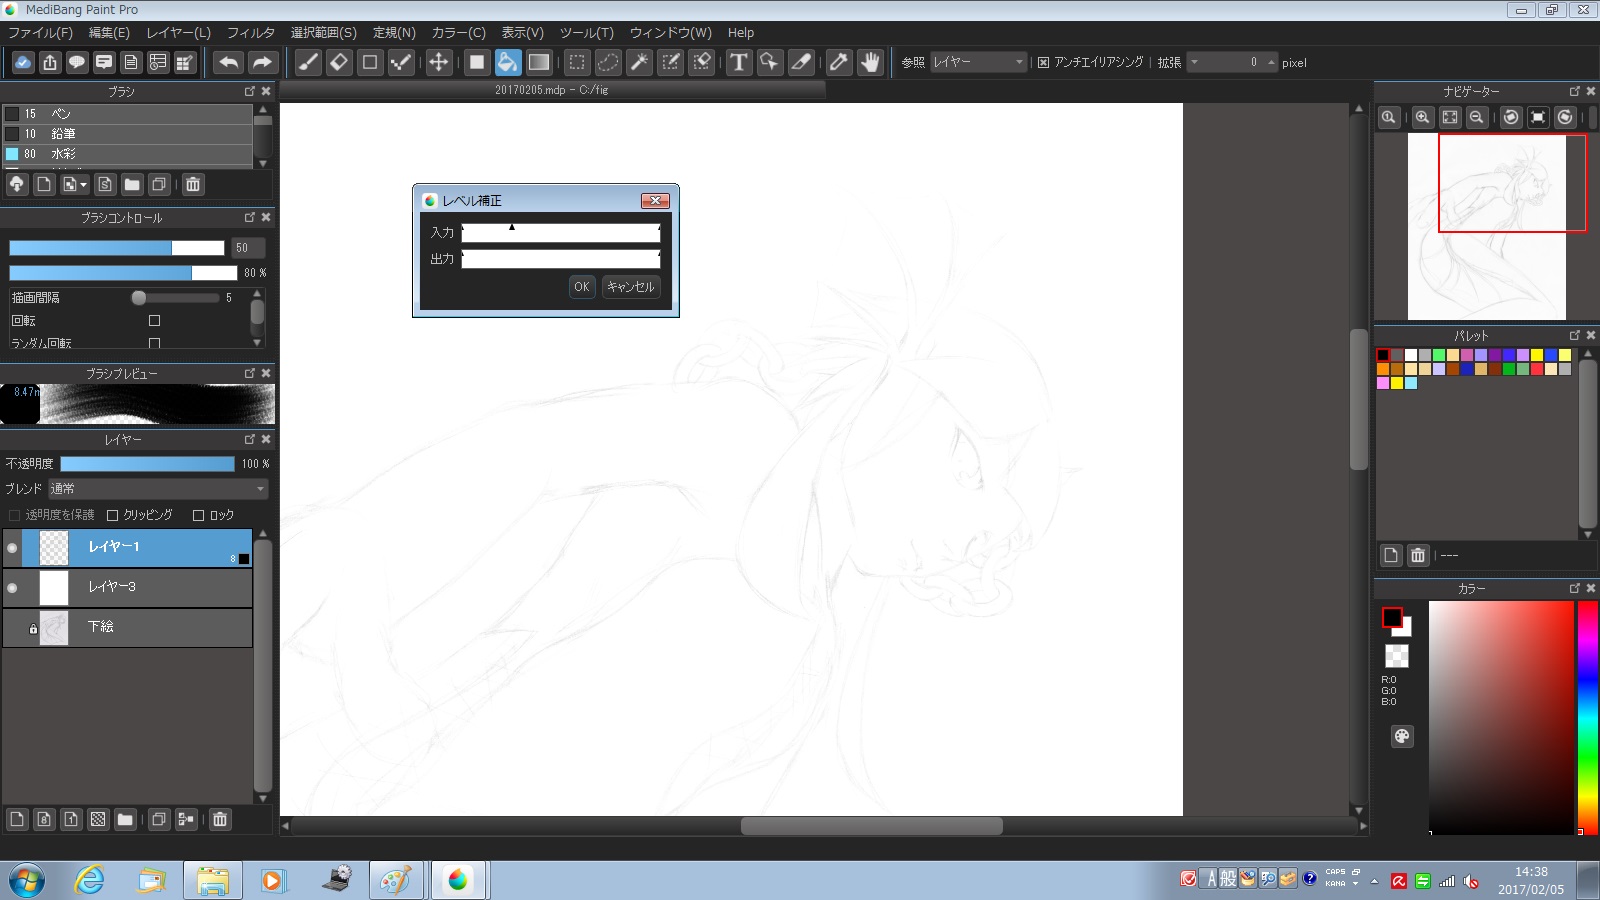Select the Bucket fill tool
The image size is (1600, 900).
[508, 62]
